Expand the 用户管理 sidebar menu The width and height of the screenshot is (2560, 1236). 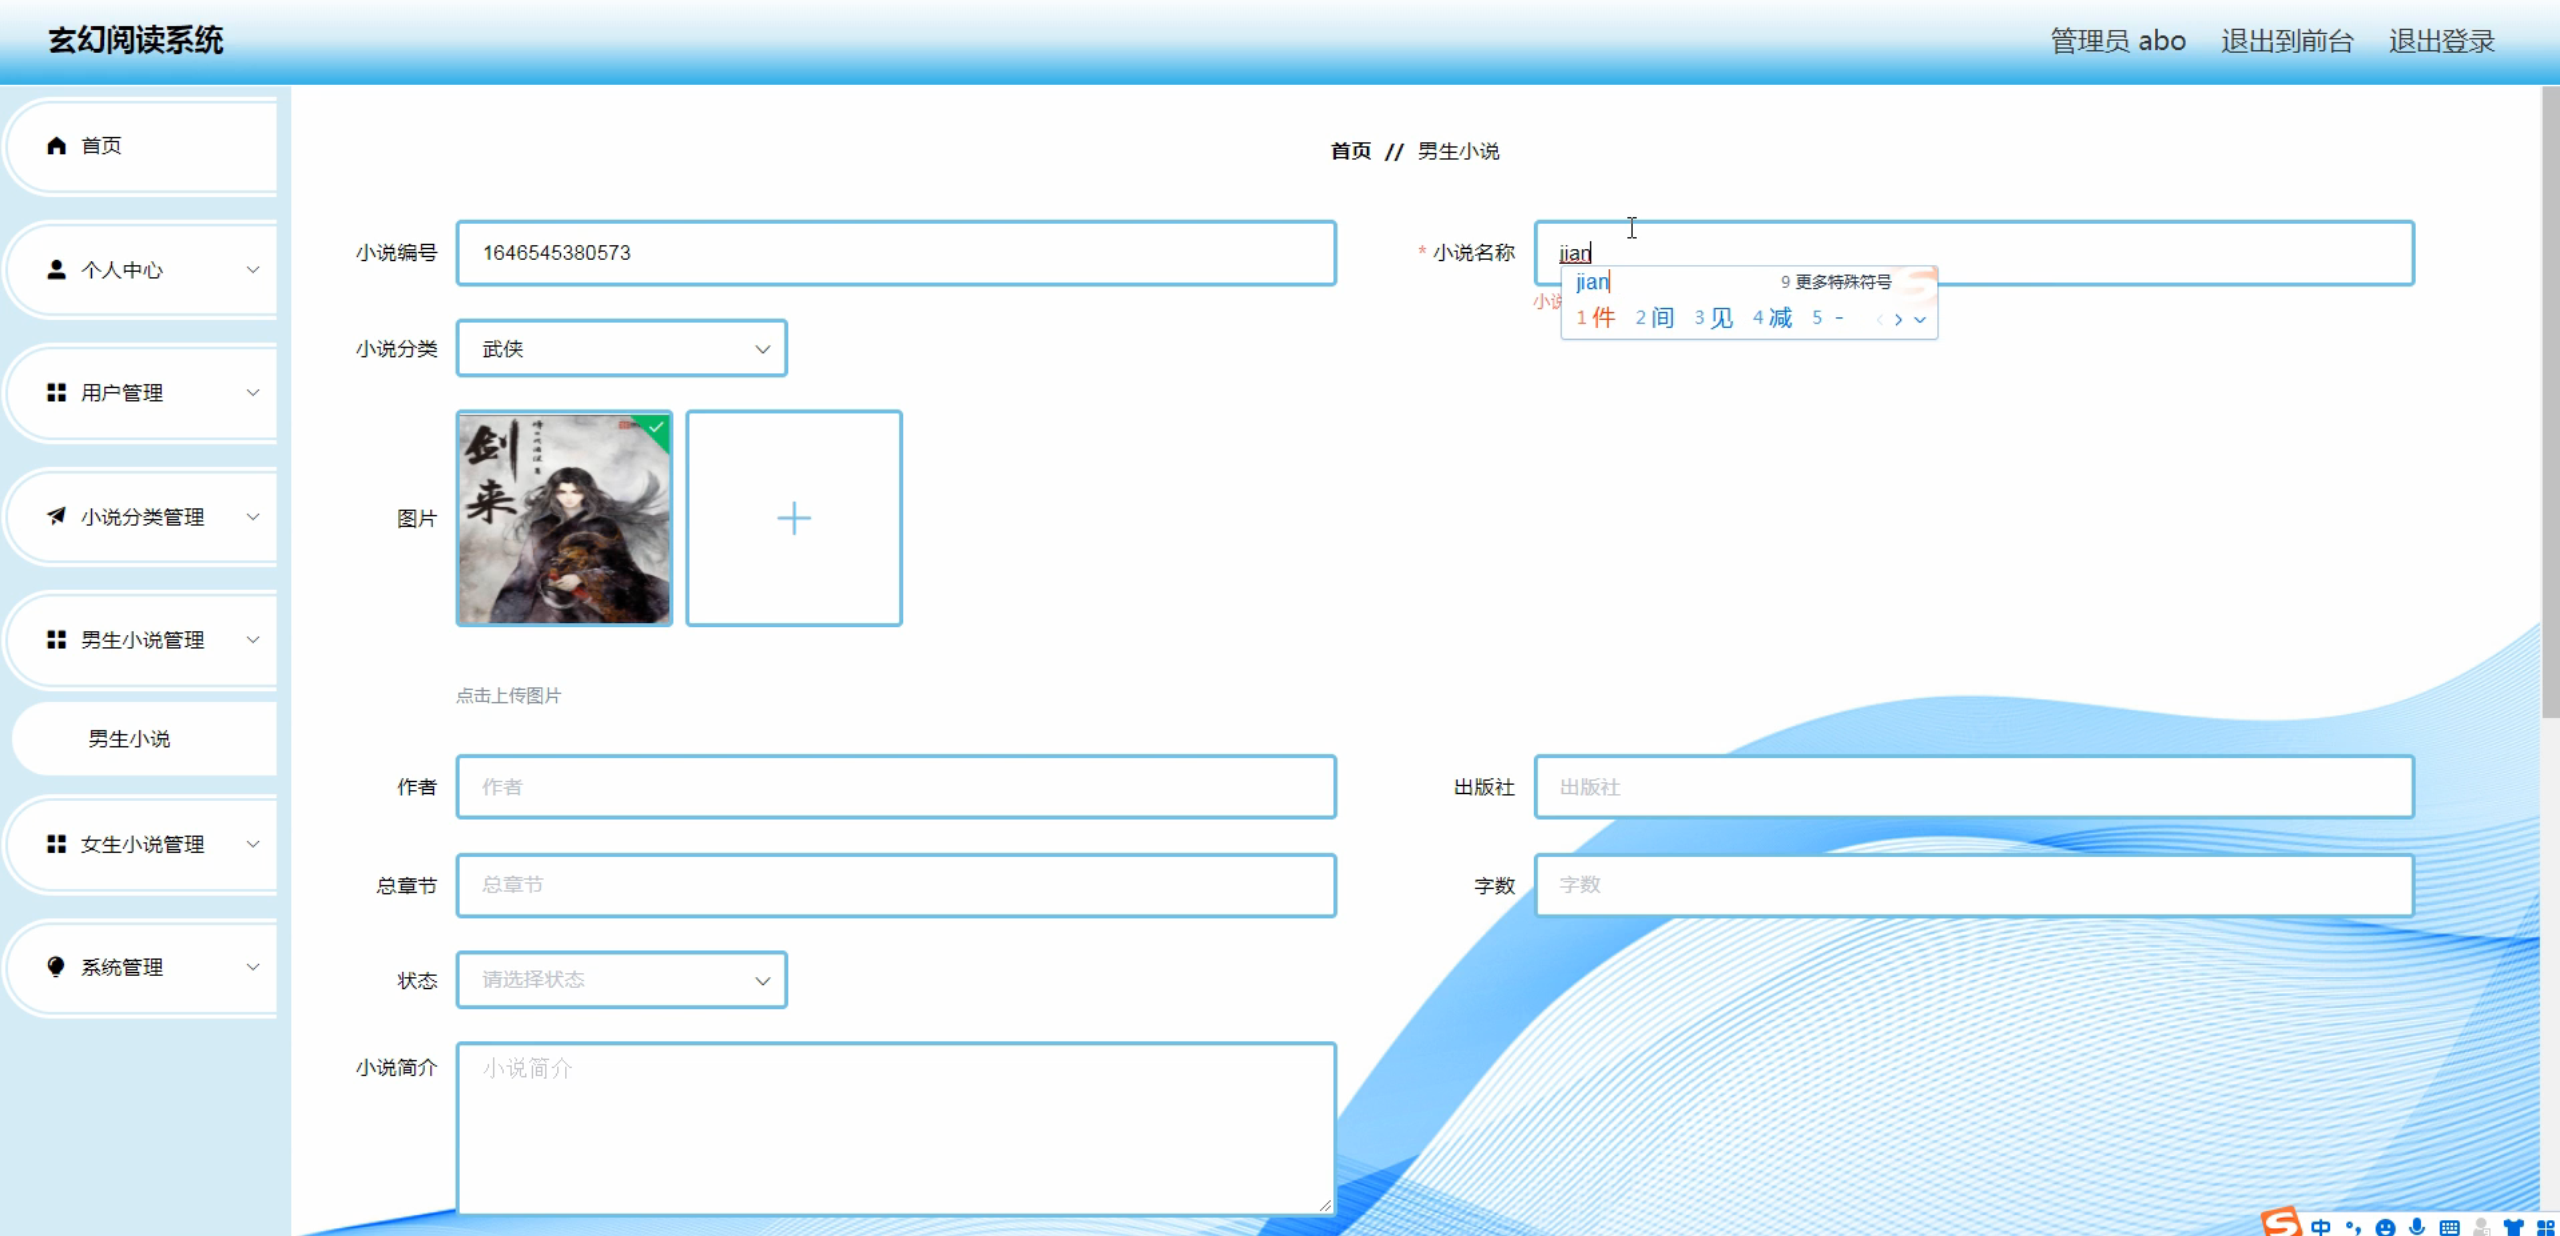(x=142, y=393)
